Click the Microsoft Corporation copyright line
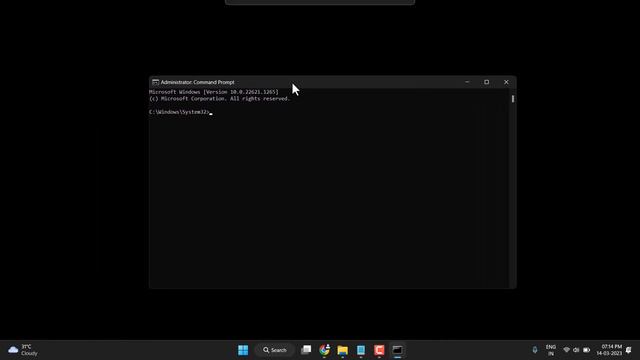 (220, 98)
